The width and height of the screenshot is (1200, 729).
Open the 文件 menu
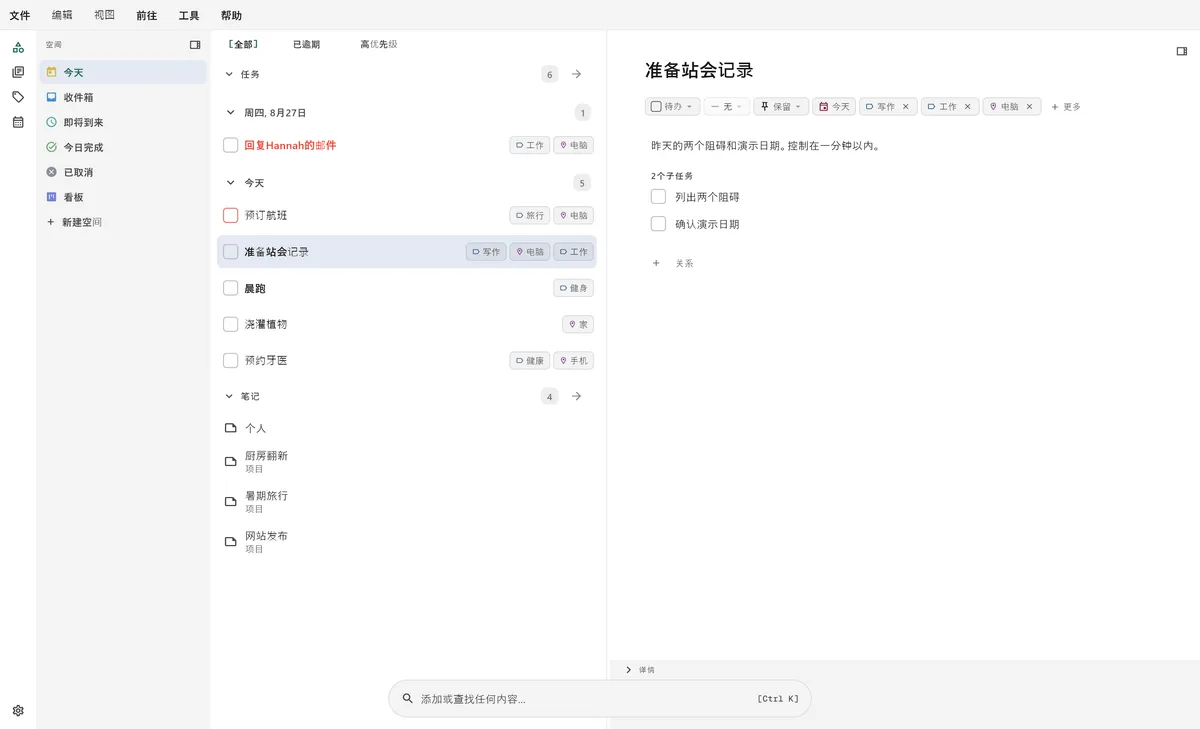[20, 15]
